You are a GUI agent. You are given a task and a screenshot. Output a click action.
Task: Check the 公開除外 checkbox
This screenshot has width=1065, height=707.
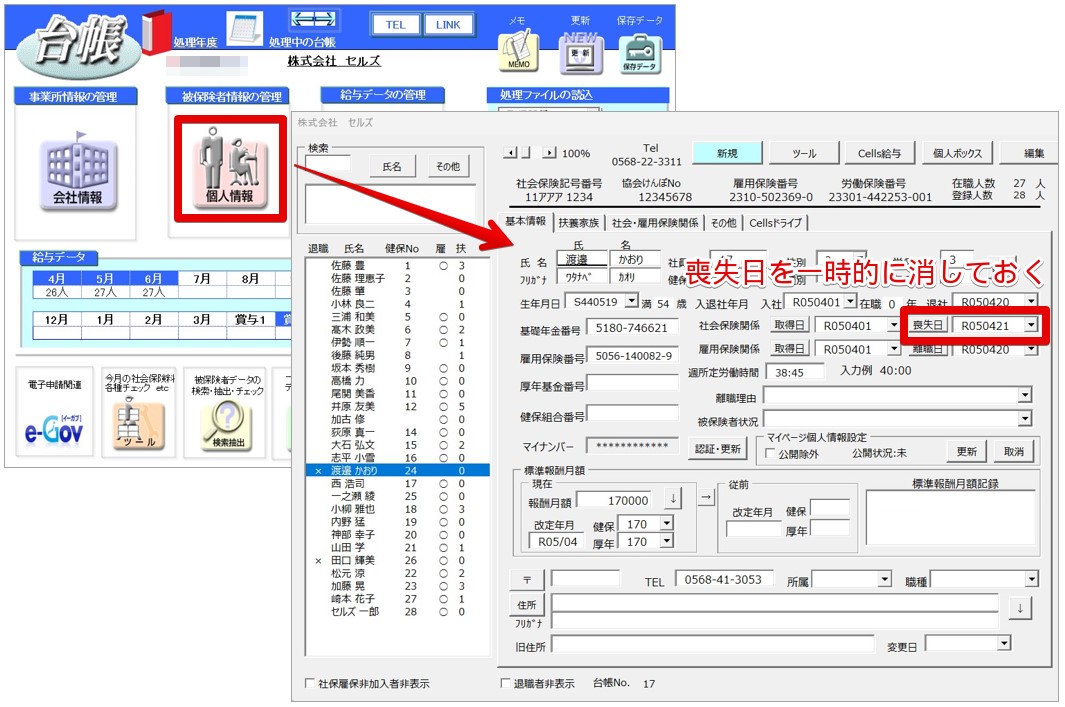tap(770, 454)
